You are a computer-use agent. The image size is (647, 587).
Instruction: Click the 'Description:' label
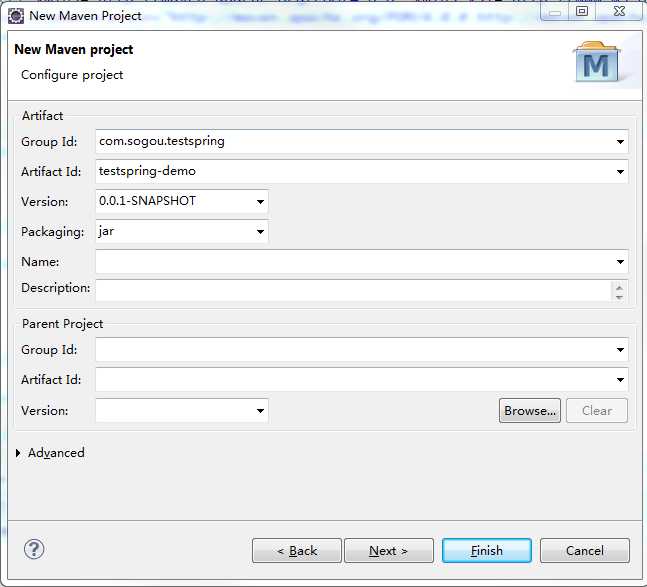(x=56, y=288)
